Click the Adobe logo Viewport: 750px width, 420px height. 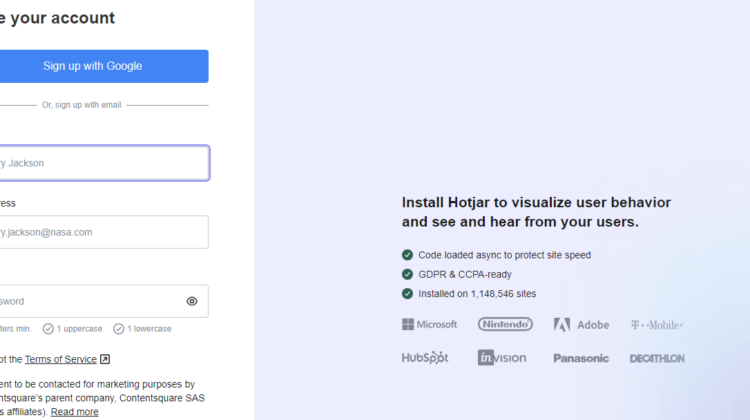point(581,325)
